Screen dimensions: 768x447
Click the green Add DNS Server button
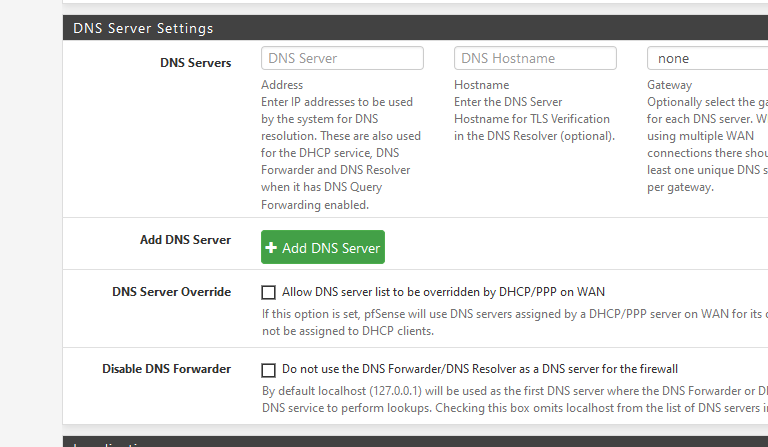(x=323, y=247)
